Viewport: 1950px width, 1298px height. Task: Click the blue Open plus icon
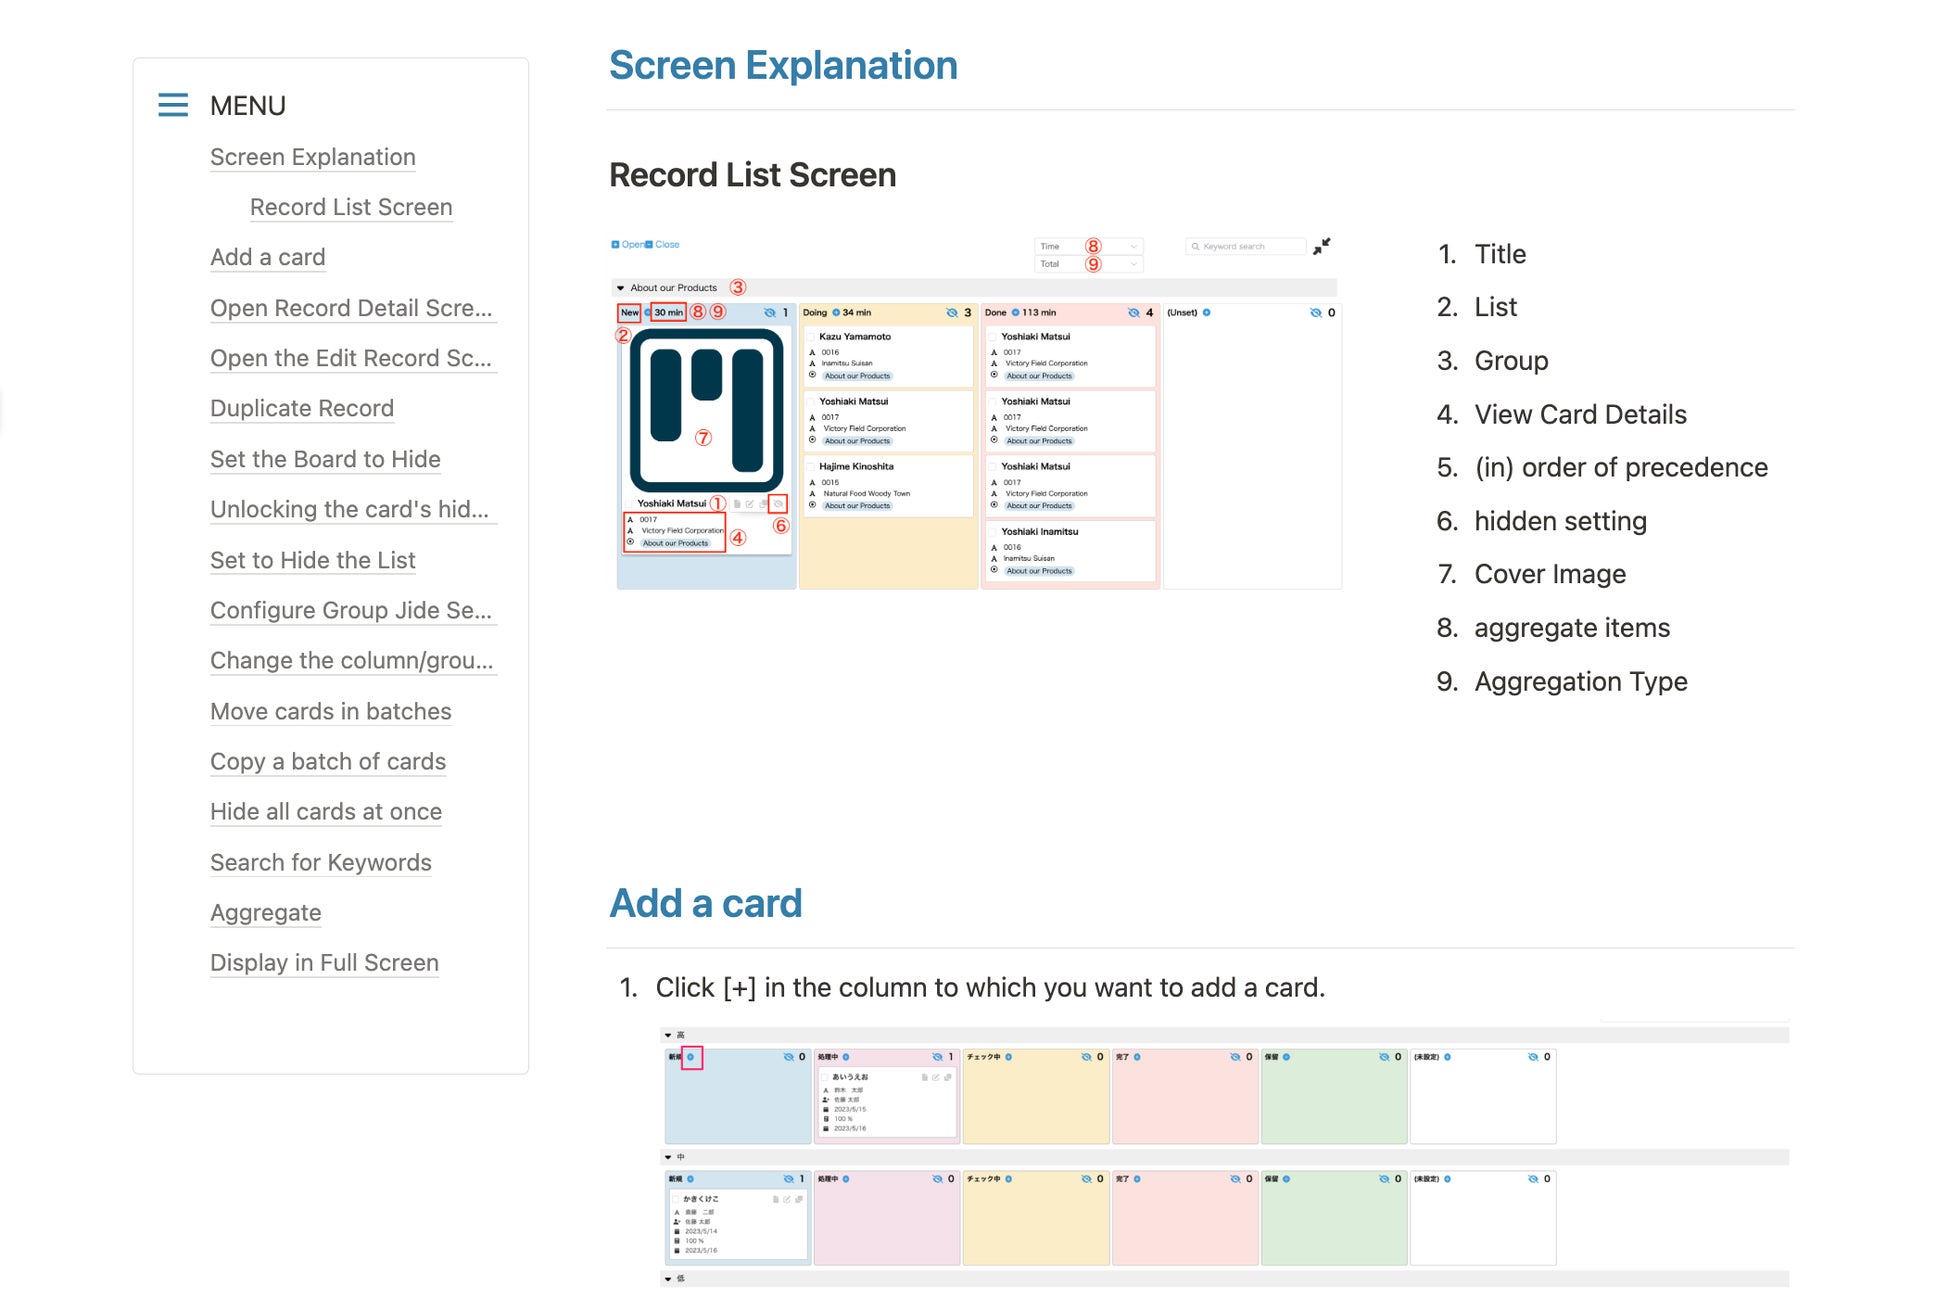tap(615, 245)
